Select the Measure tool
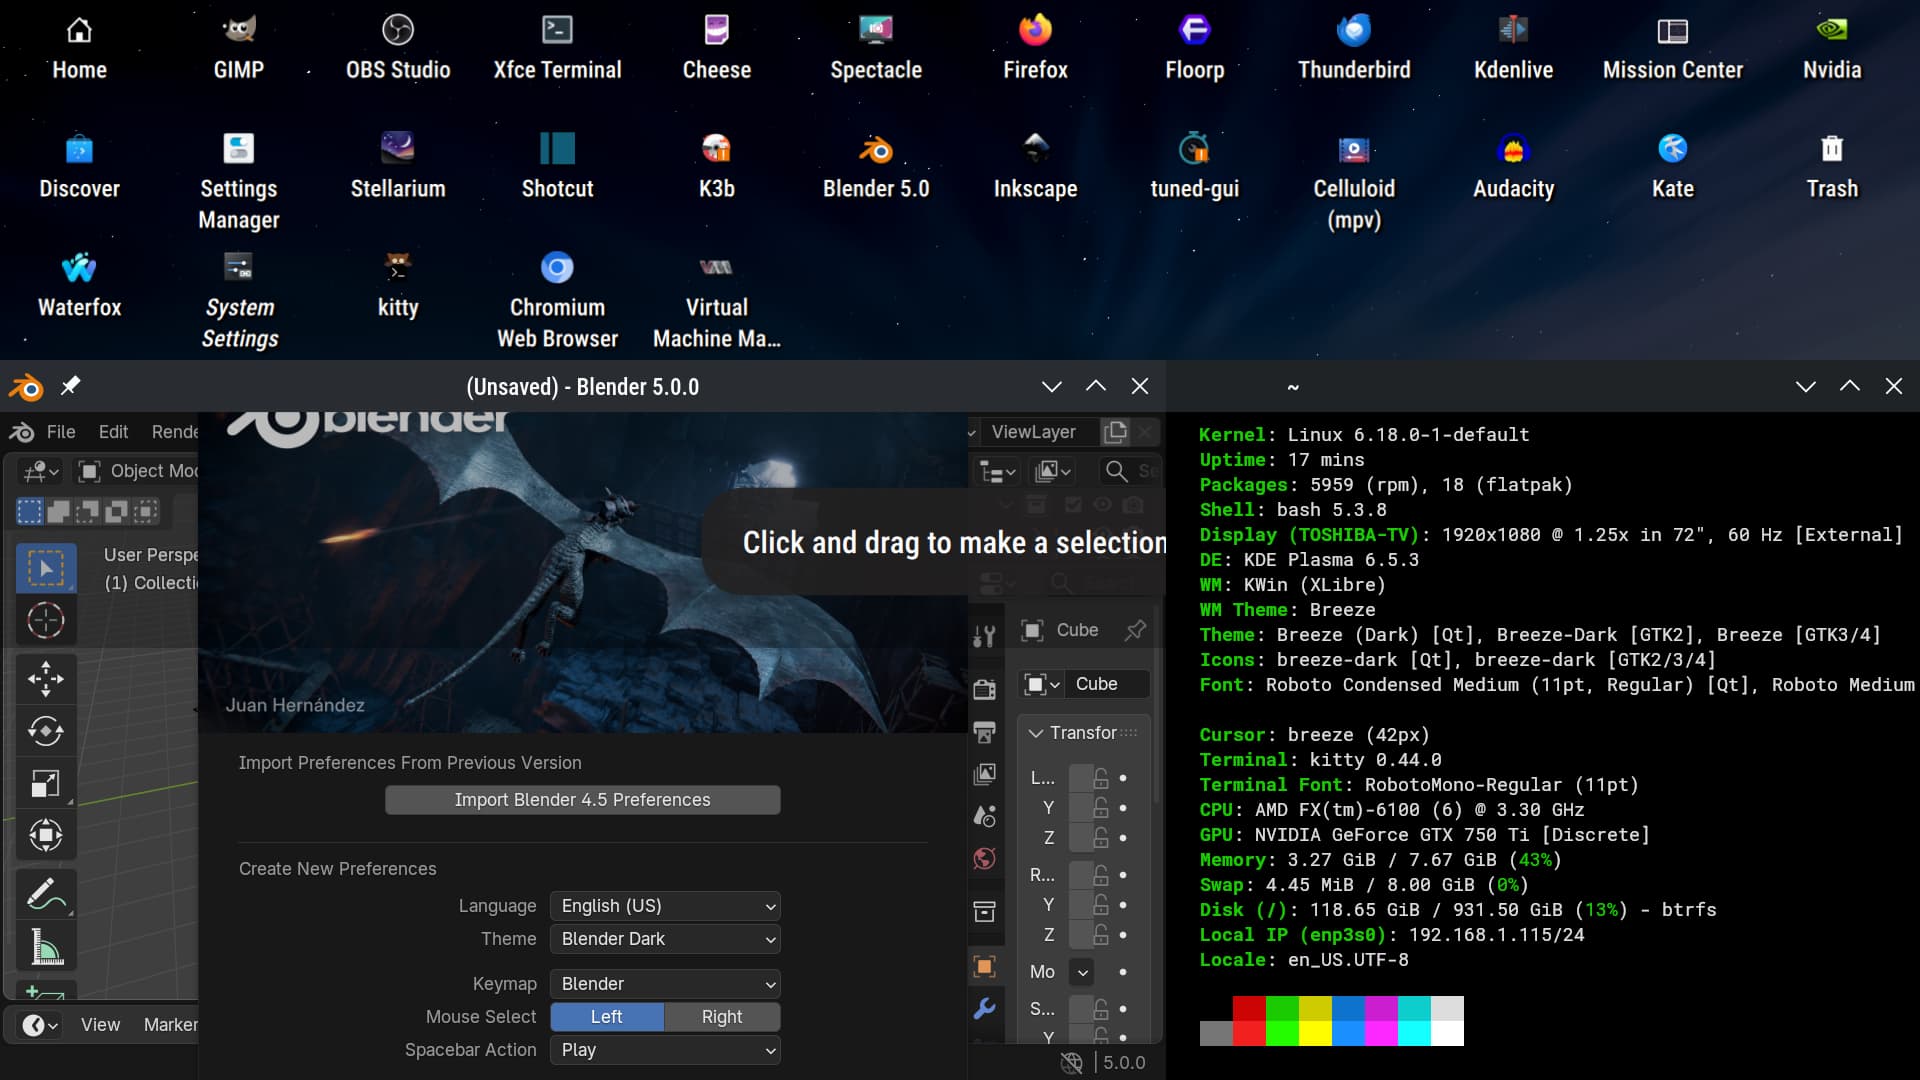The width and height of the screenshot is (1920, 1080). (x=45, y=946)
